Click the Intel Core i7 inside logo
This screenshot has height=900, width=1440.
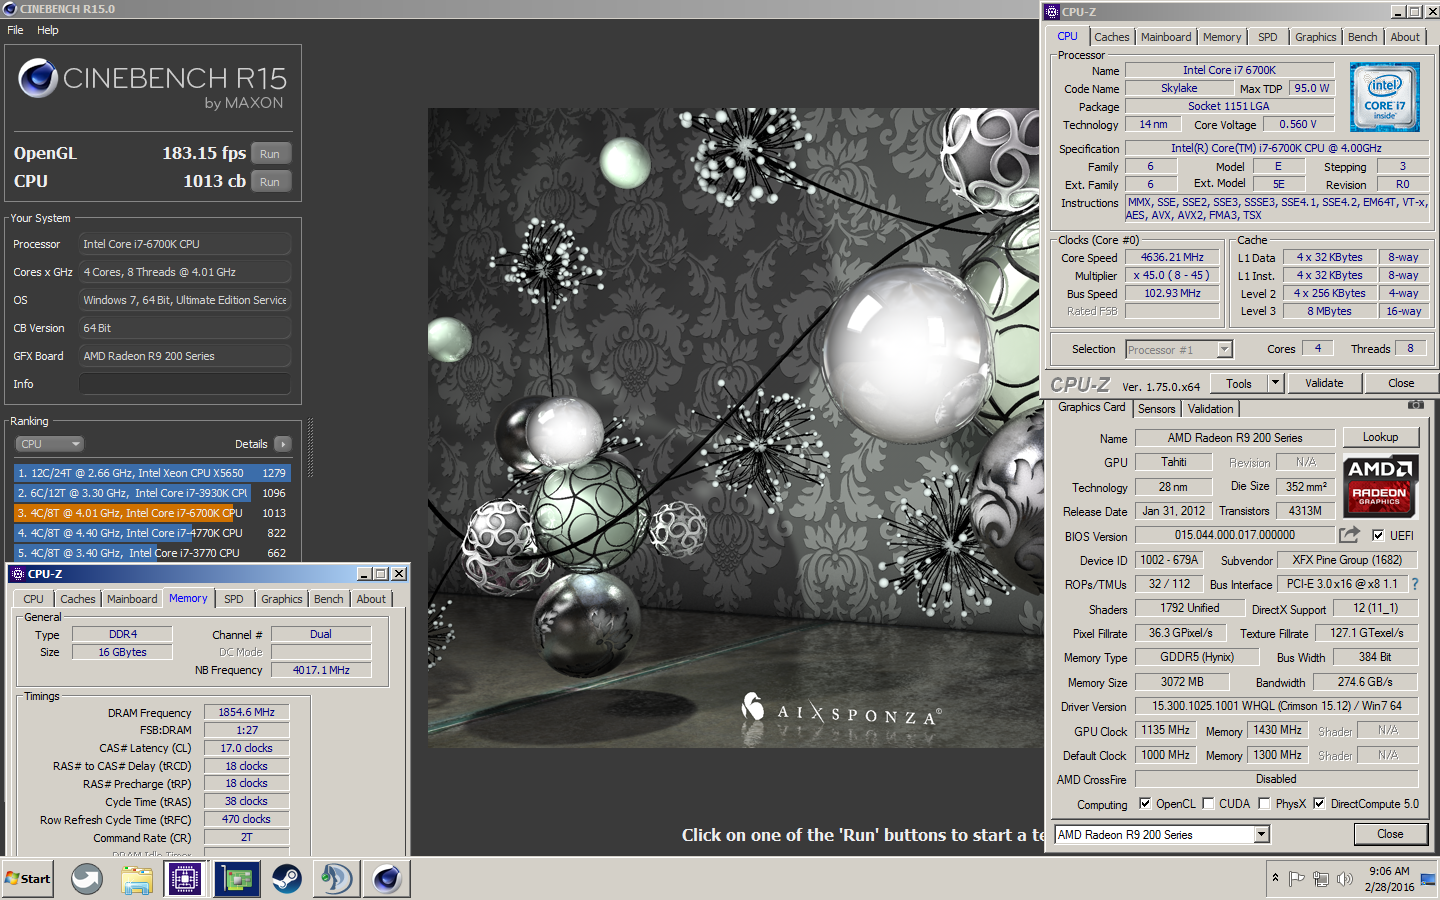pos(1385,97)
